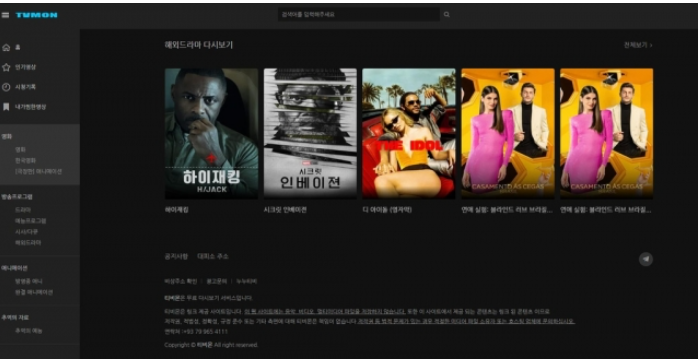699x360 pixels.
Task: Open 시사/다큐 in the sidebar
Action: point(26,232)
